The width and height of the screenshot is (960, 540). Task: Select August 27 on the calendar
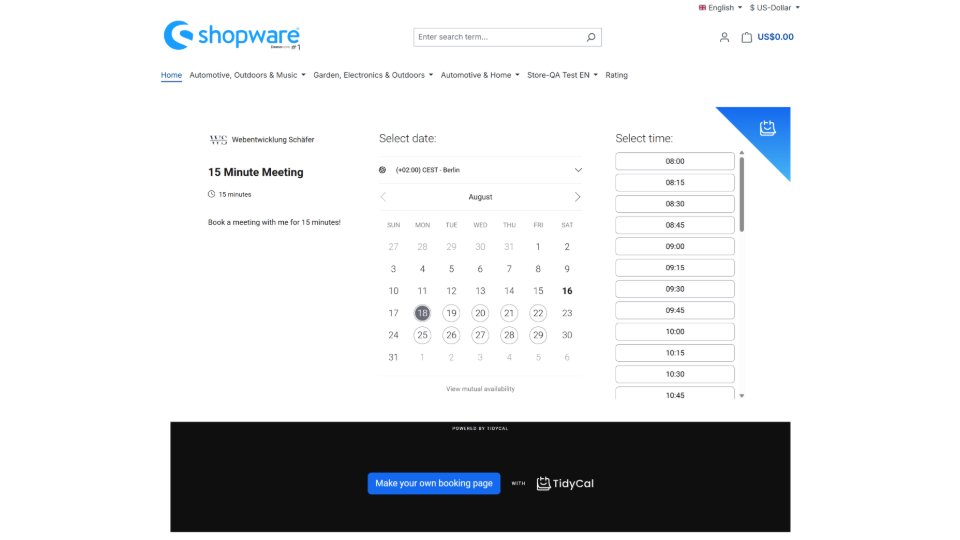pyautogui.click(x=480, y=335)
